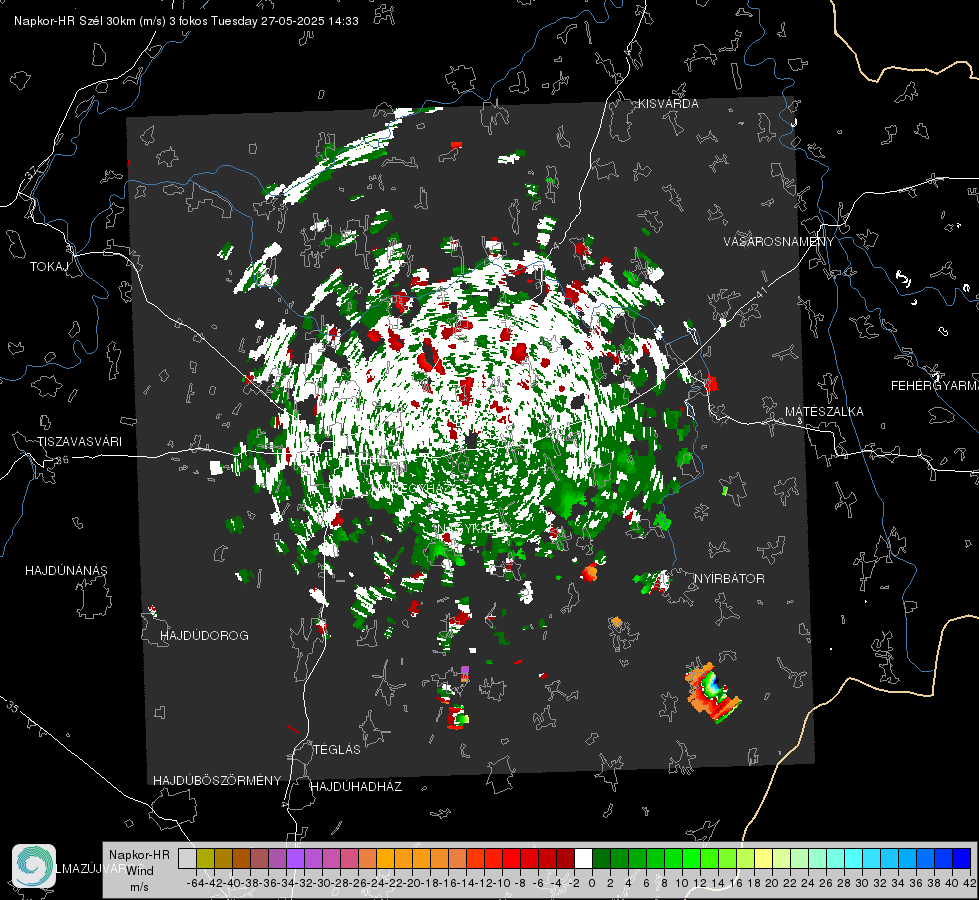
Task: Click the KISVÁRDA city label
Action: tap(668, 104)
